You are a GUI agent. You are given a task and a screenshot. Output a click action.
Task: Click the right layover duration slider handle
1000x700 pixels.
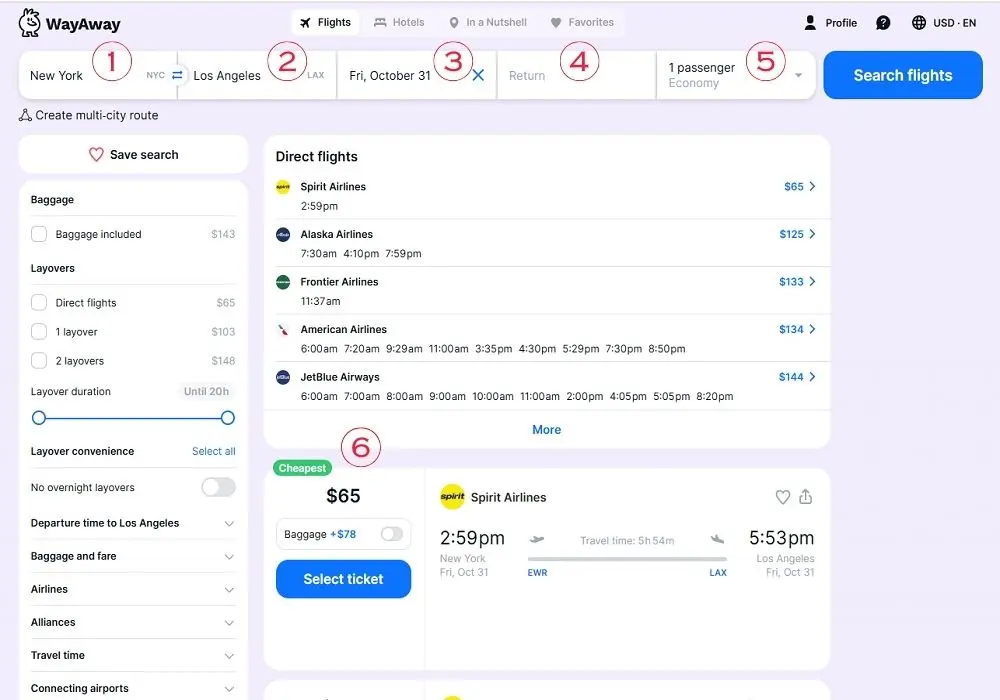[228, 418]
